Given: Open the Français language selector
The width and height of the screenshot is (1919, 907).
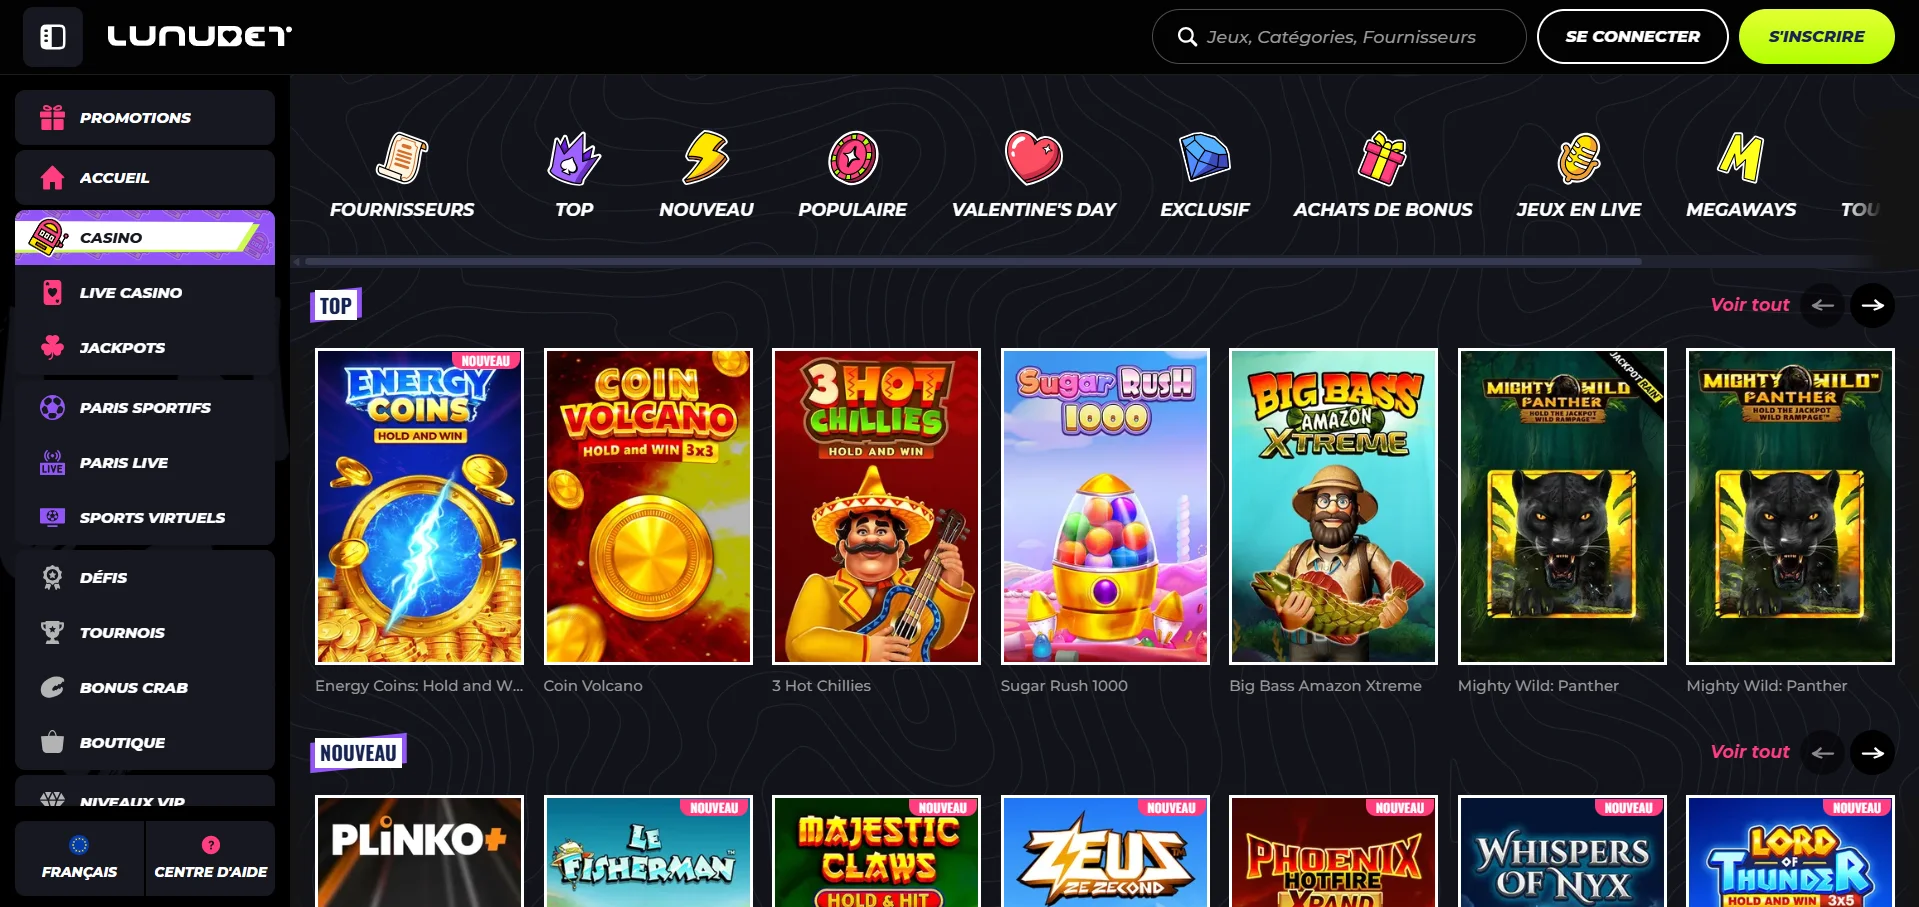Looking at the screenshot, I should point(79,858).
